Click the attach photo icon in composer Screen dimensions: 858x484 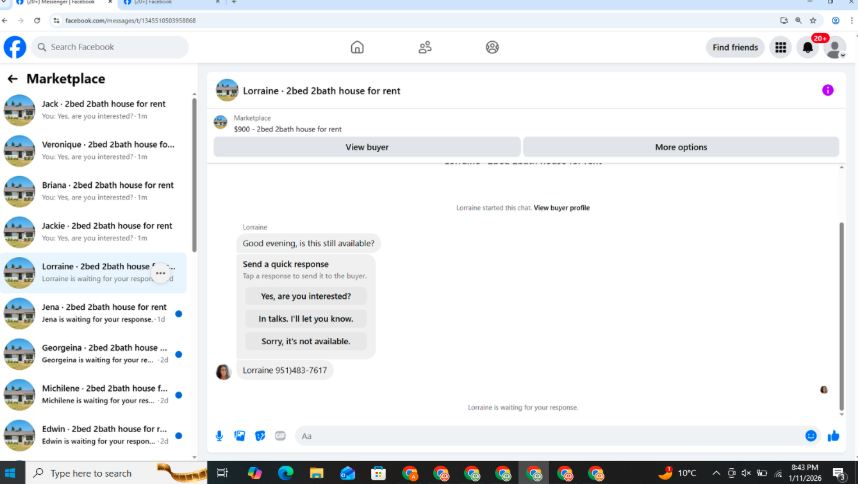240,436
